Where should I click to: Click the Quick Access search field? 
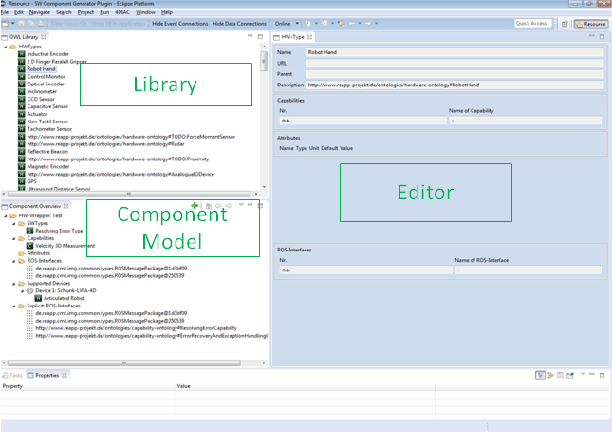pyautogui.click(x=530, y=22)
